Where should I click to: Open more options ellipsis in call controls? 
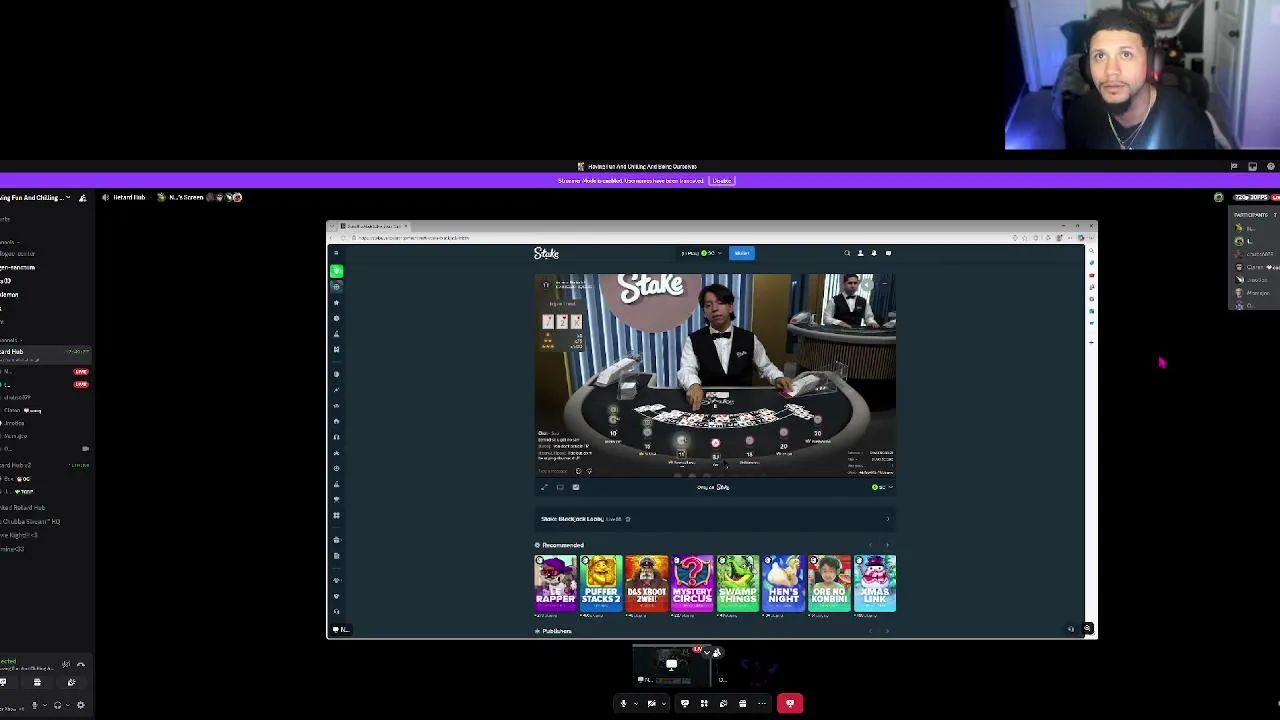762,704
